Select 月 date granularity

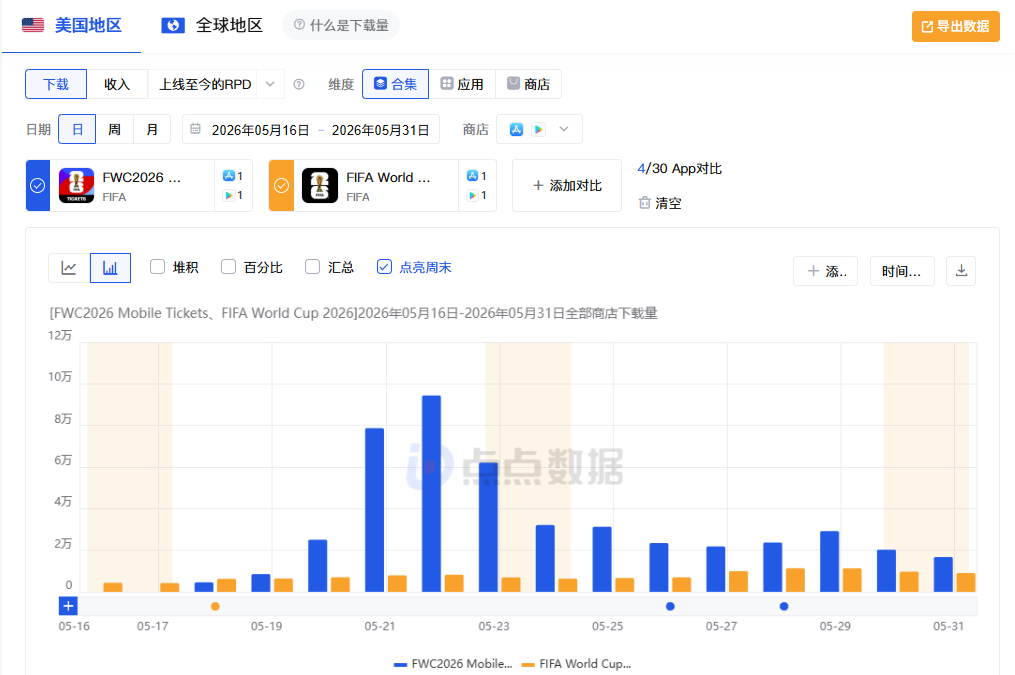pyautogui.click(x=152, y=129)
